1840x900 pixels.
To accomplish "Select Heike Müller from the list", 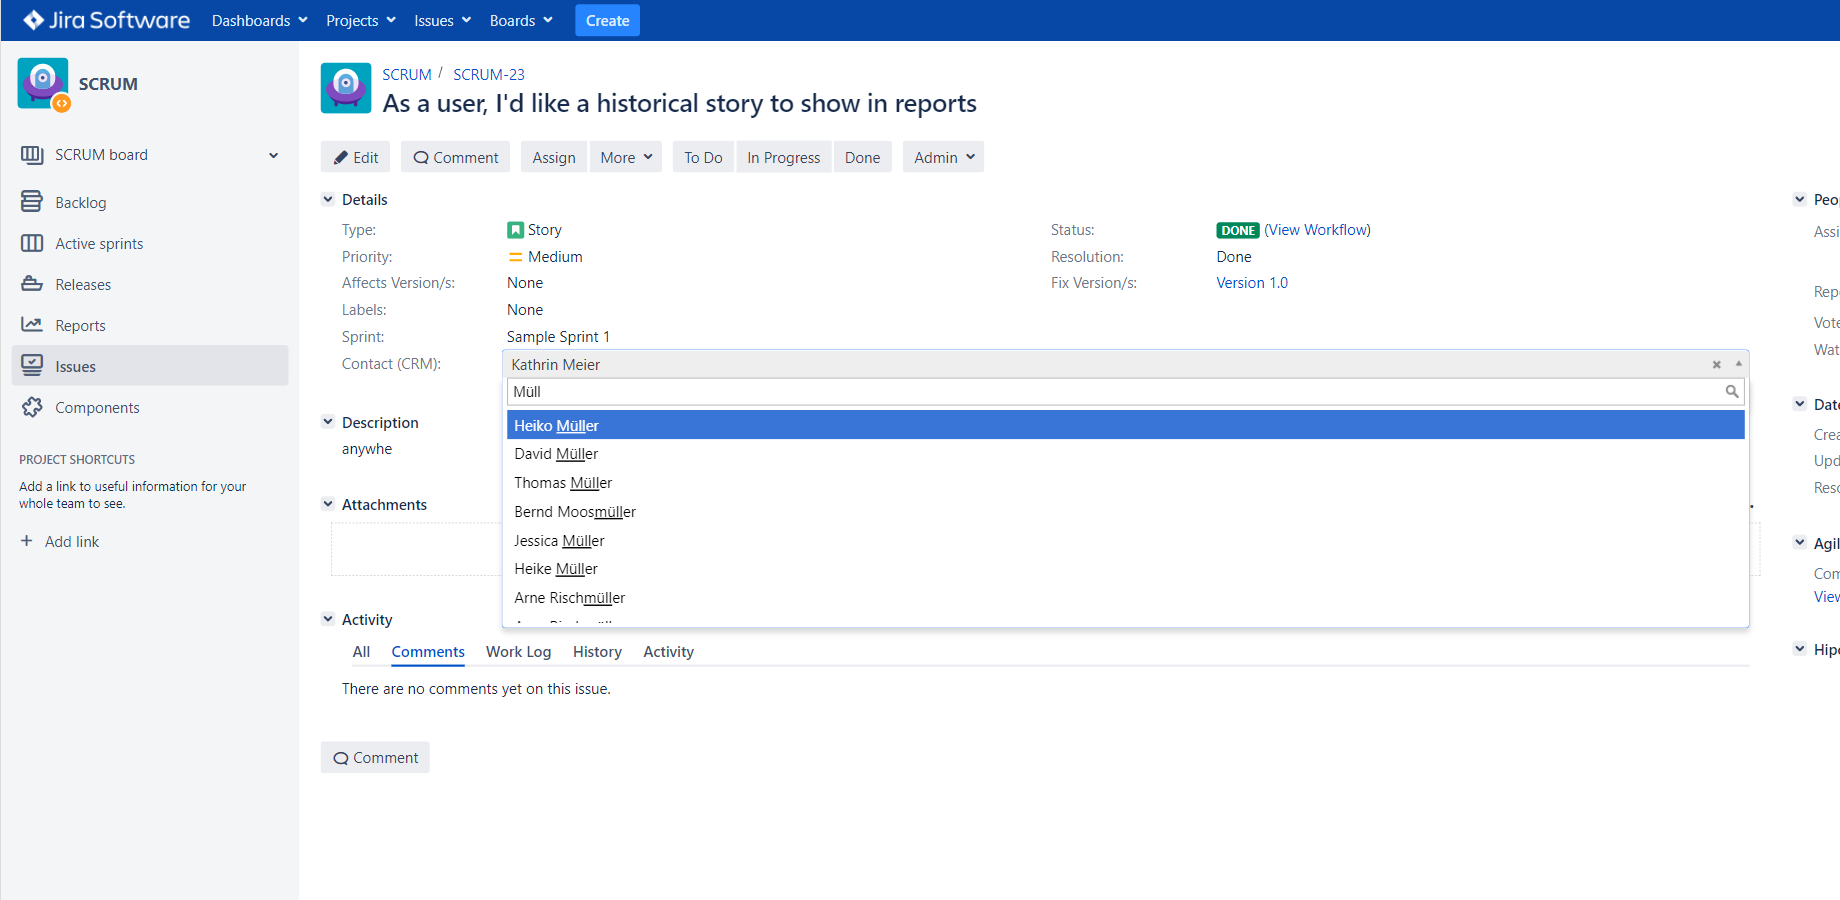I will coord(1126,569).
